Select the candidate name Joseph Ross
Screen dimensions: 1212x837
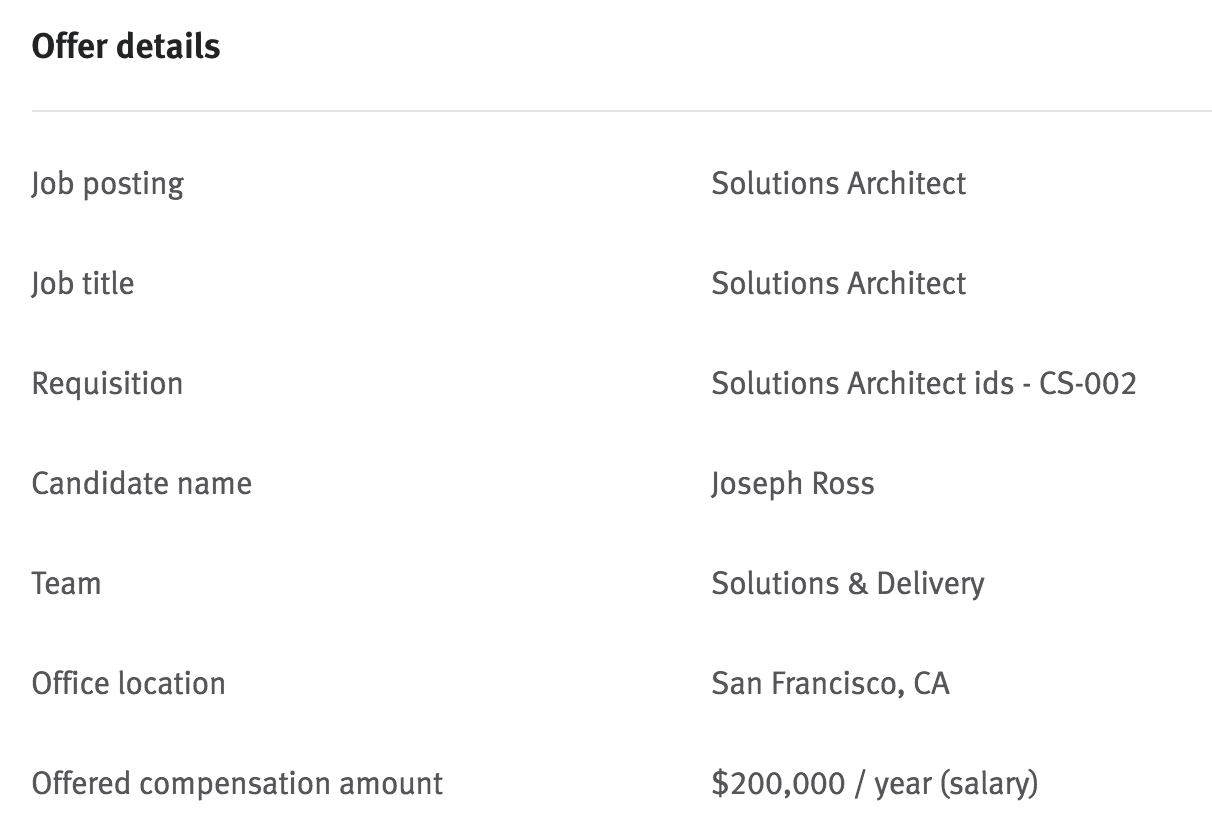pyautogui.click(x=792, y=484)
